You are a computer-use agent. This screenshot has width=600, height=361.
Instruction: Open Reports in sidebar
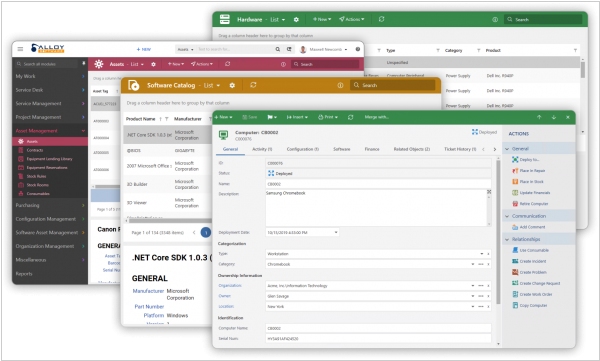coord(24,274)
